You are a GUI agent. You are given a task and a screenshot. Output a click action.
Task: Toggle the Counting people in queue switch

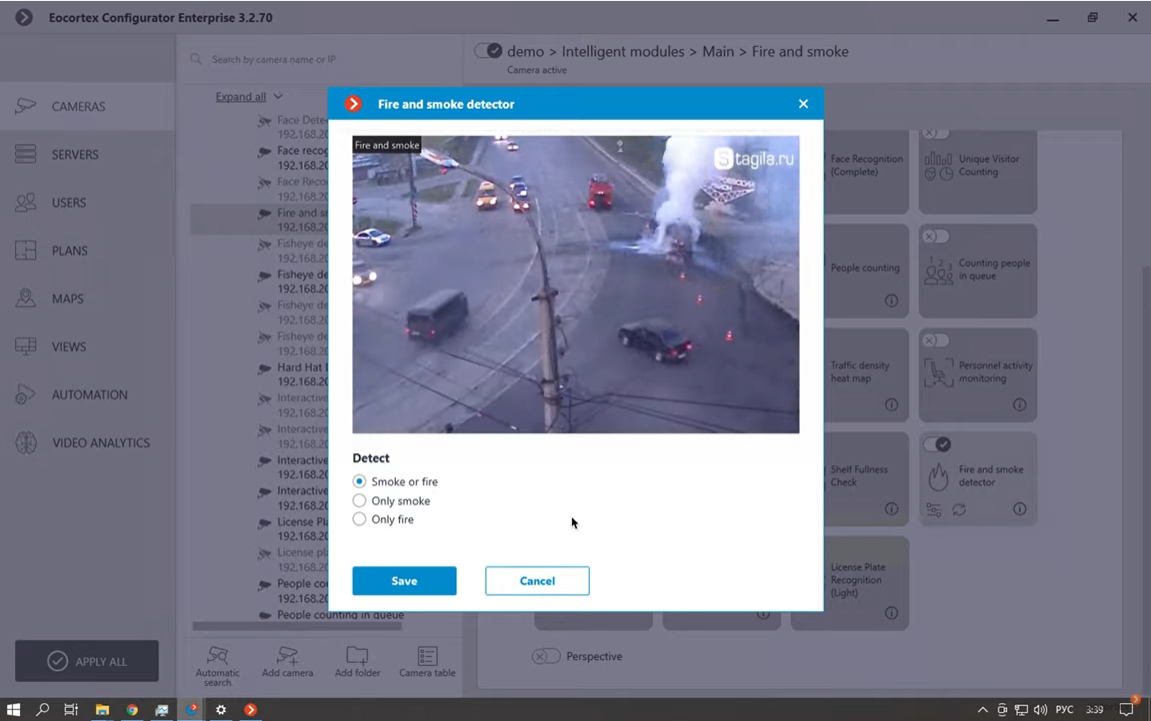(x=936, y=236)
